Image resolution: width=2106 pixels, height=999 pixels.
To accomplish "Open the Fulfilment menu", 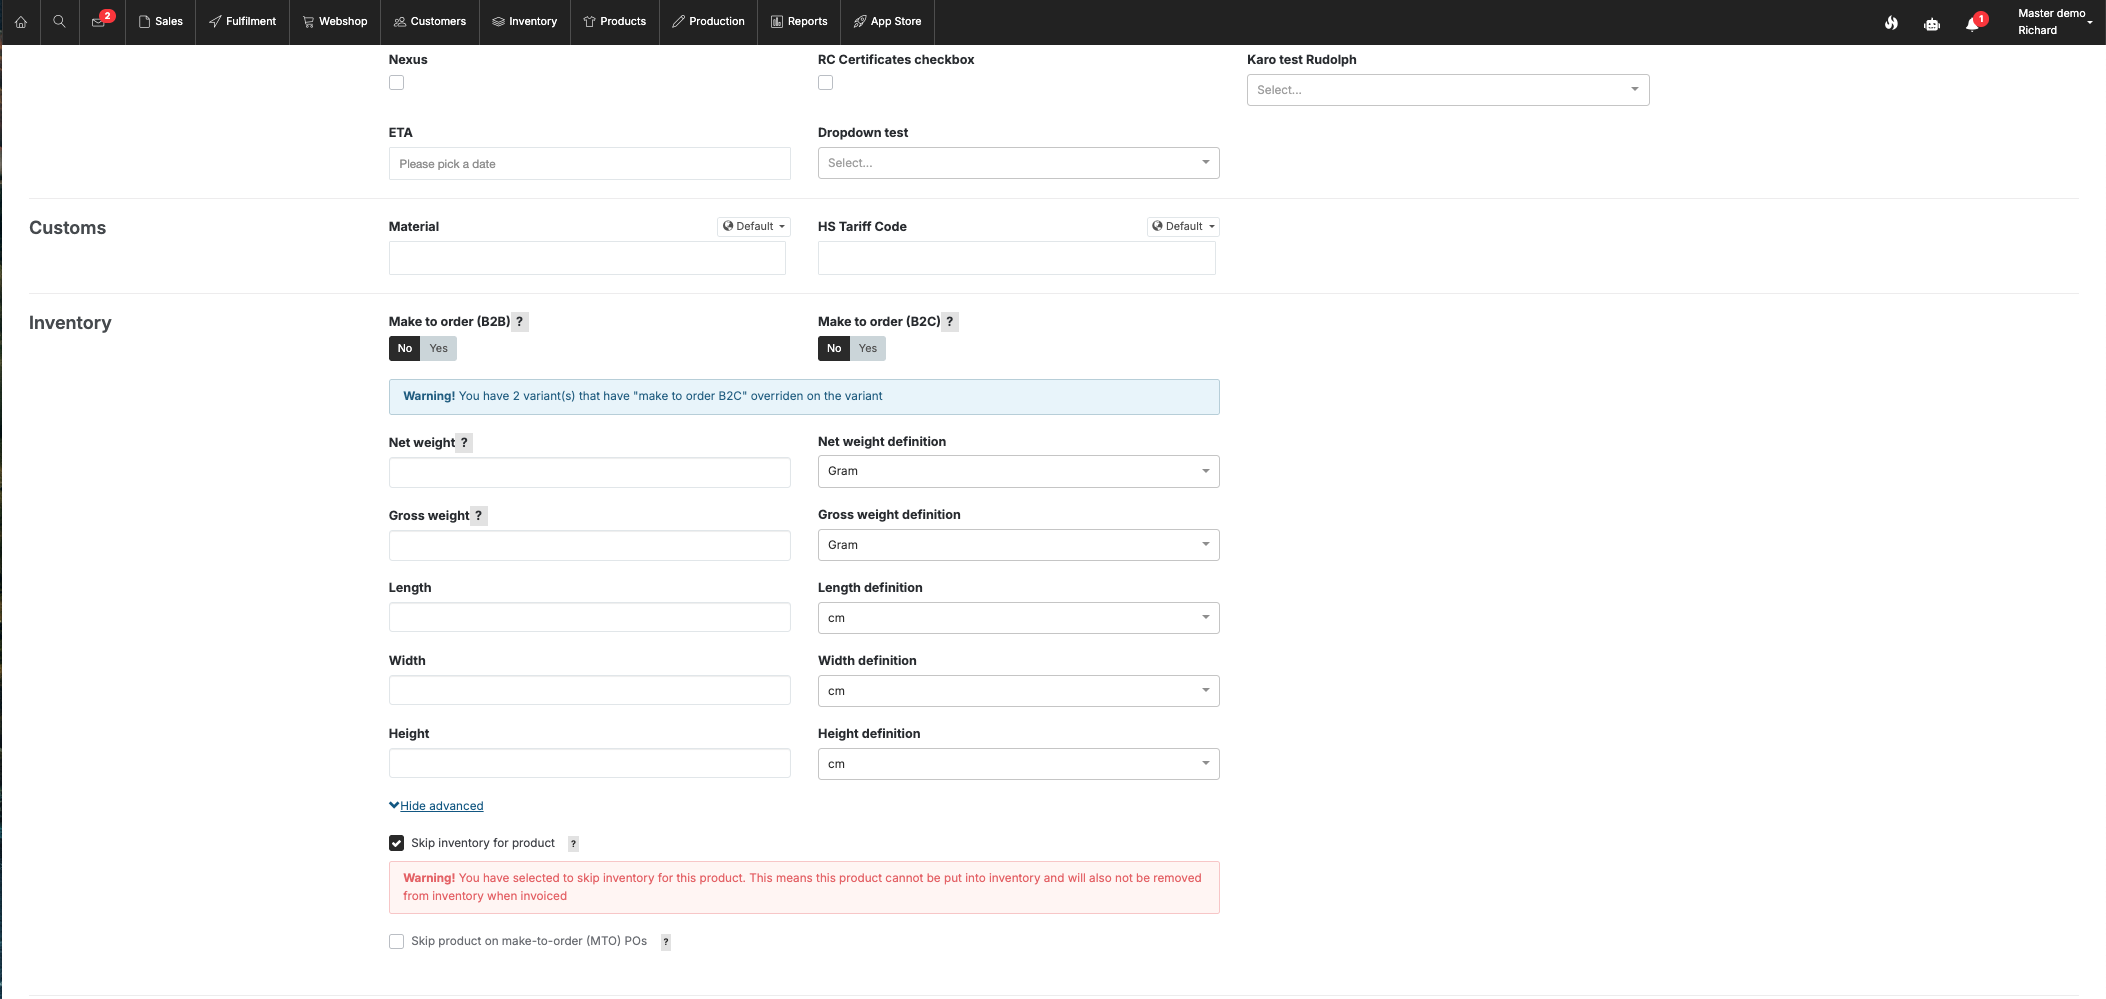I will [x=242, y=21].
